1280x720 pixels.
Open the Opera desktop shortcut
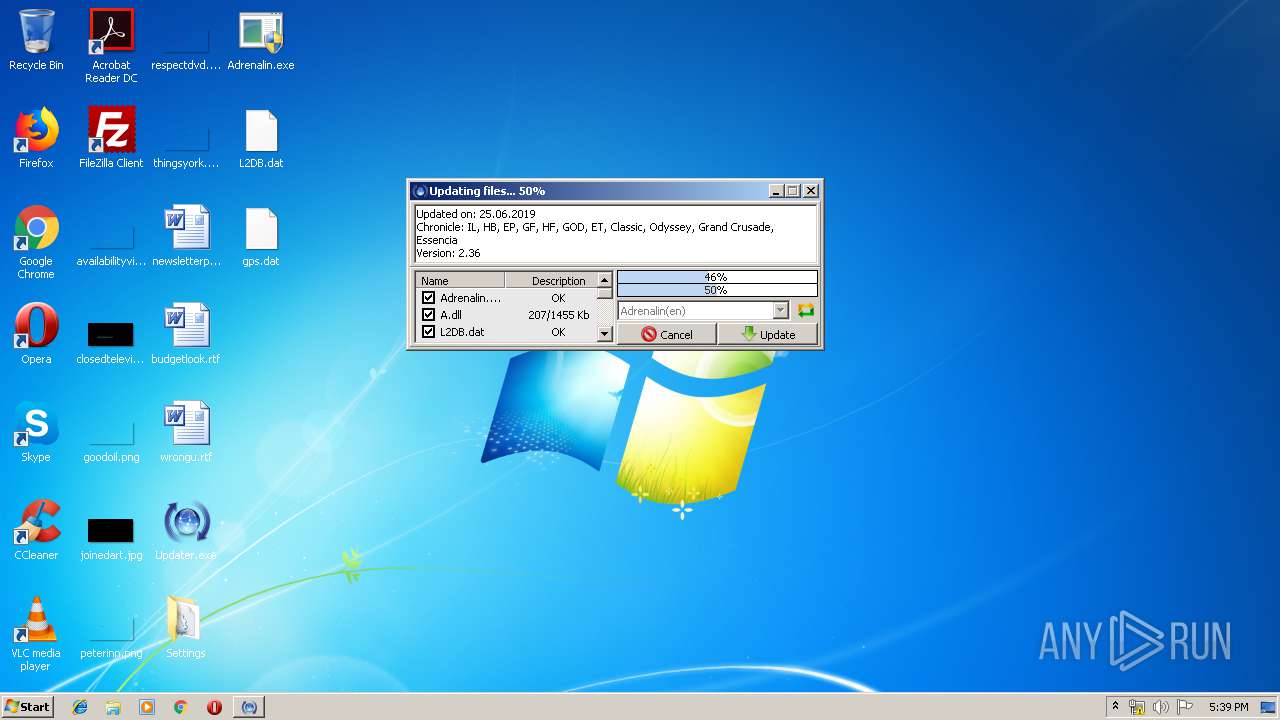(36, 335)
